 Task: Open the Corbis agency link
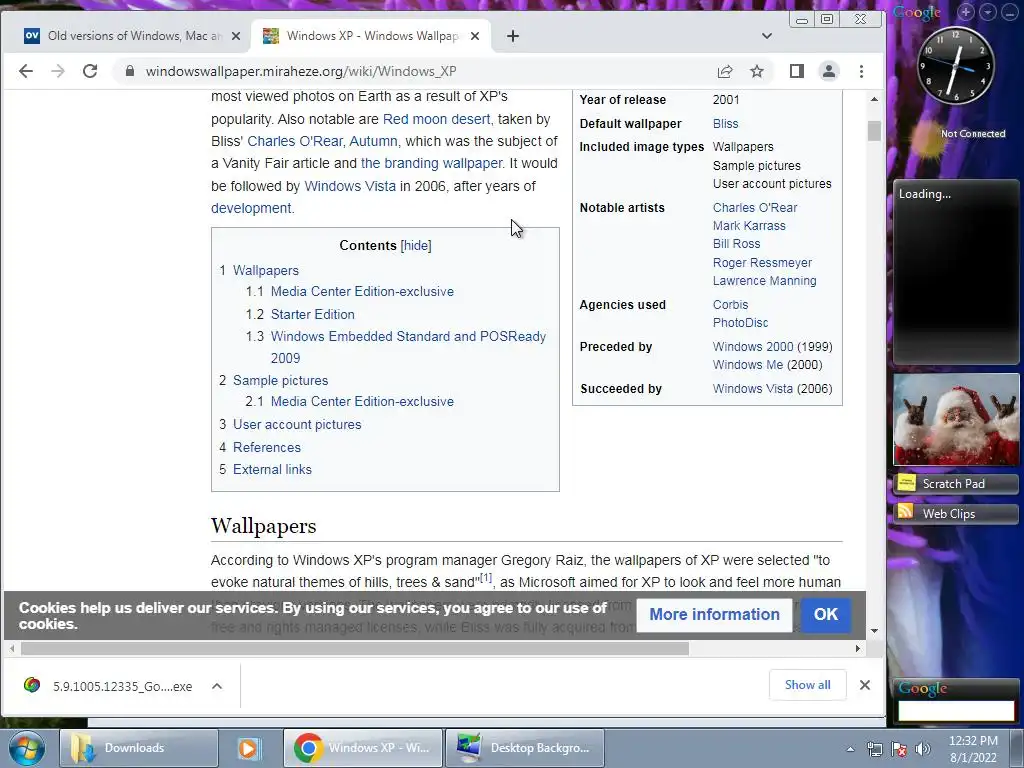click(x=730, y=304)
